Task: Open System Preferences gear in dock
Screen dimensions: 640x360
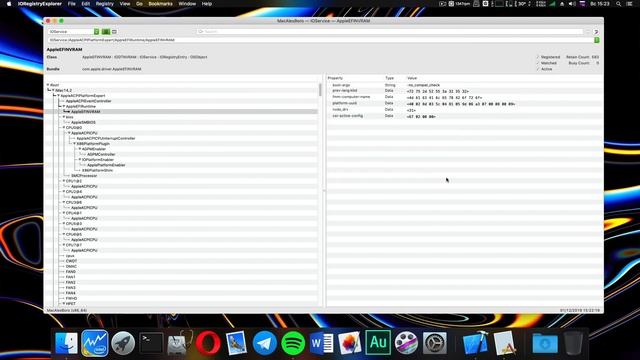Action: [435, 343]
